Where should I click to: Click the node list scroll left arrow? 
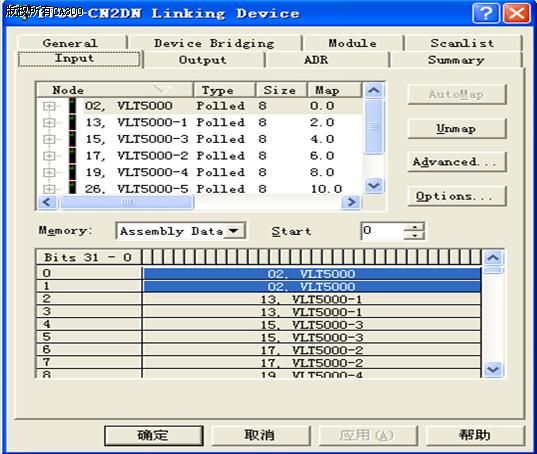tap(47, 202)
